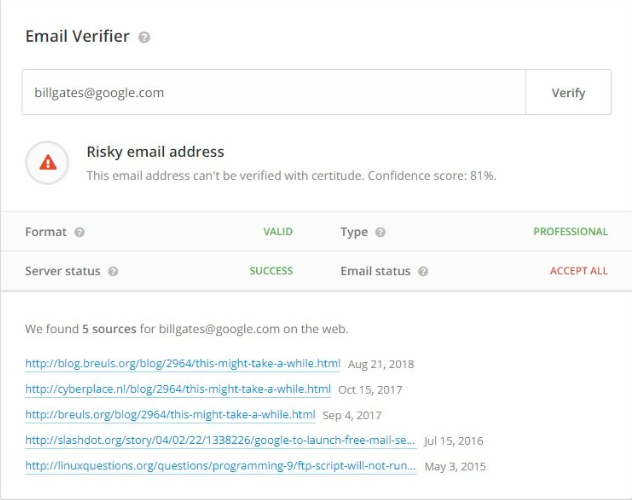Click the Server status help icon

point(113,271)
